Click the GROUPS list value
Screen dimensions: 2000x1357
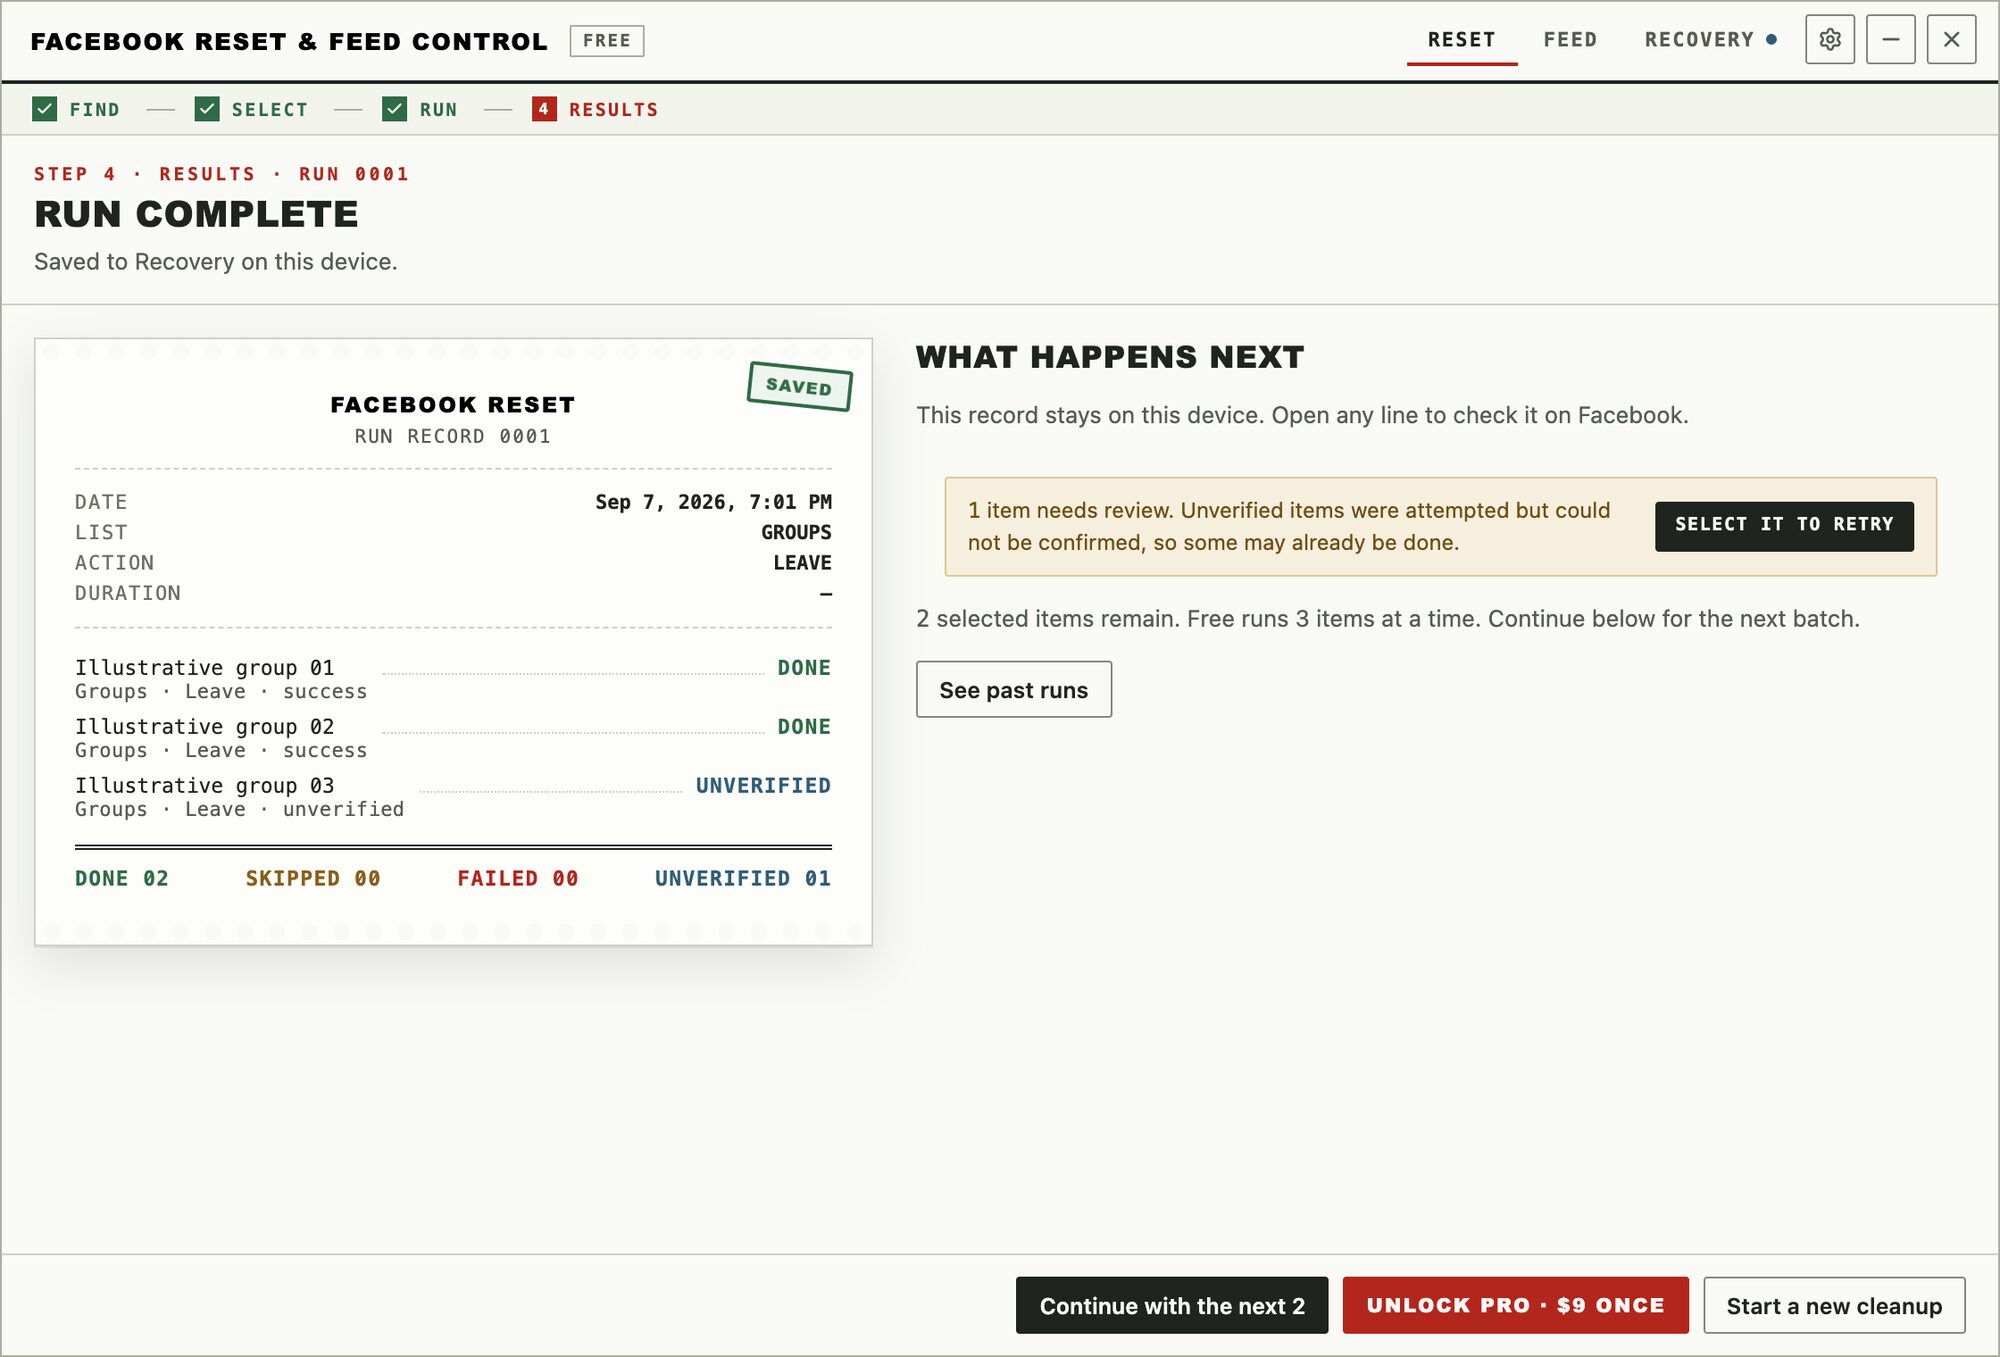[x=796, y=532]
